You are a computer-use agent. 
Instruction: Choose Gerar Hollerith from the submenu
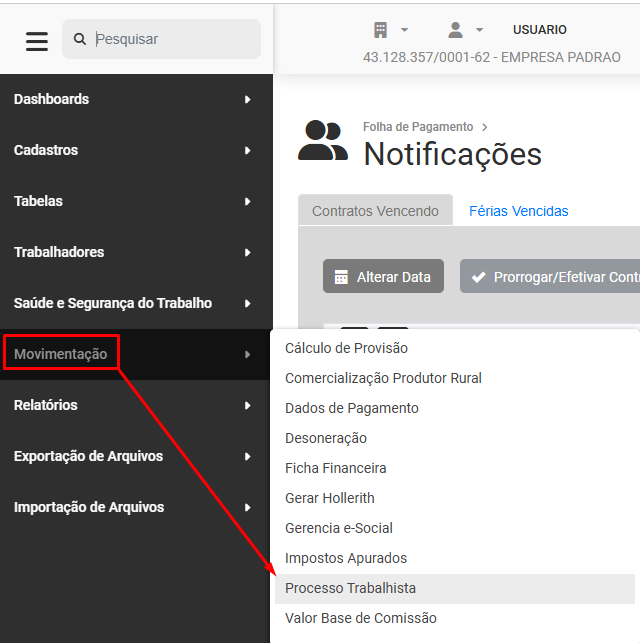pos(330,498)
